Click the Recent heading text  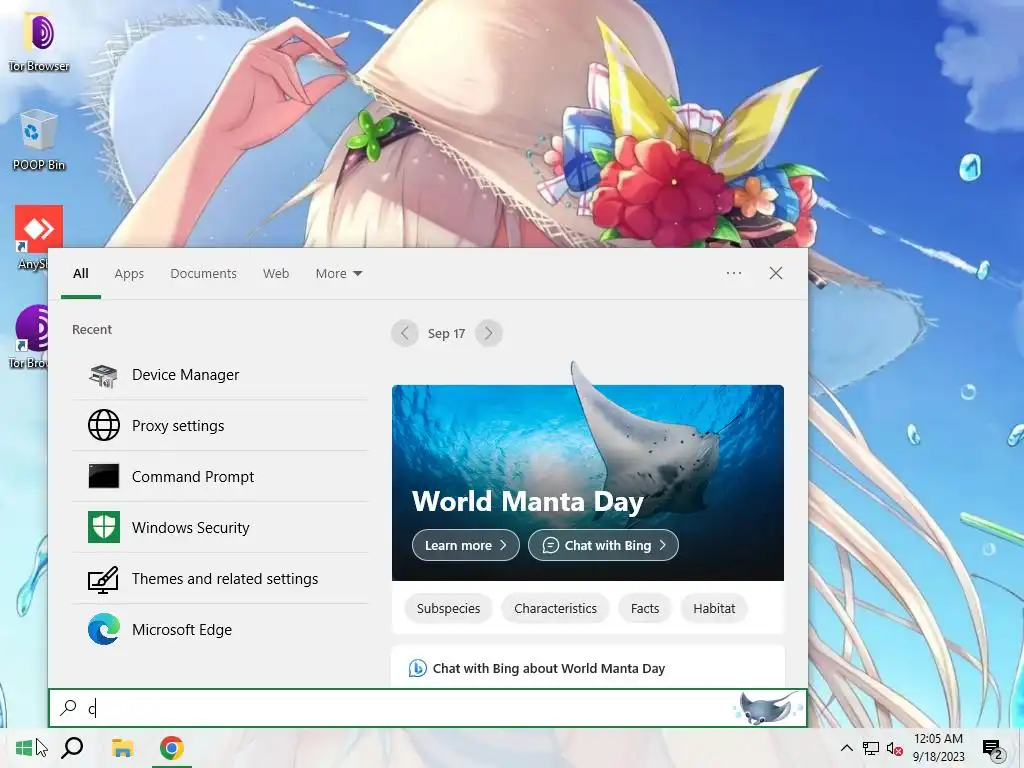tap(92, 330)
